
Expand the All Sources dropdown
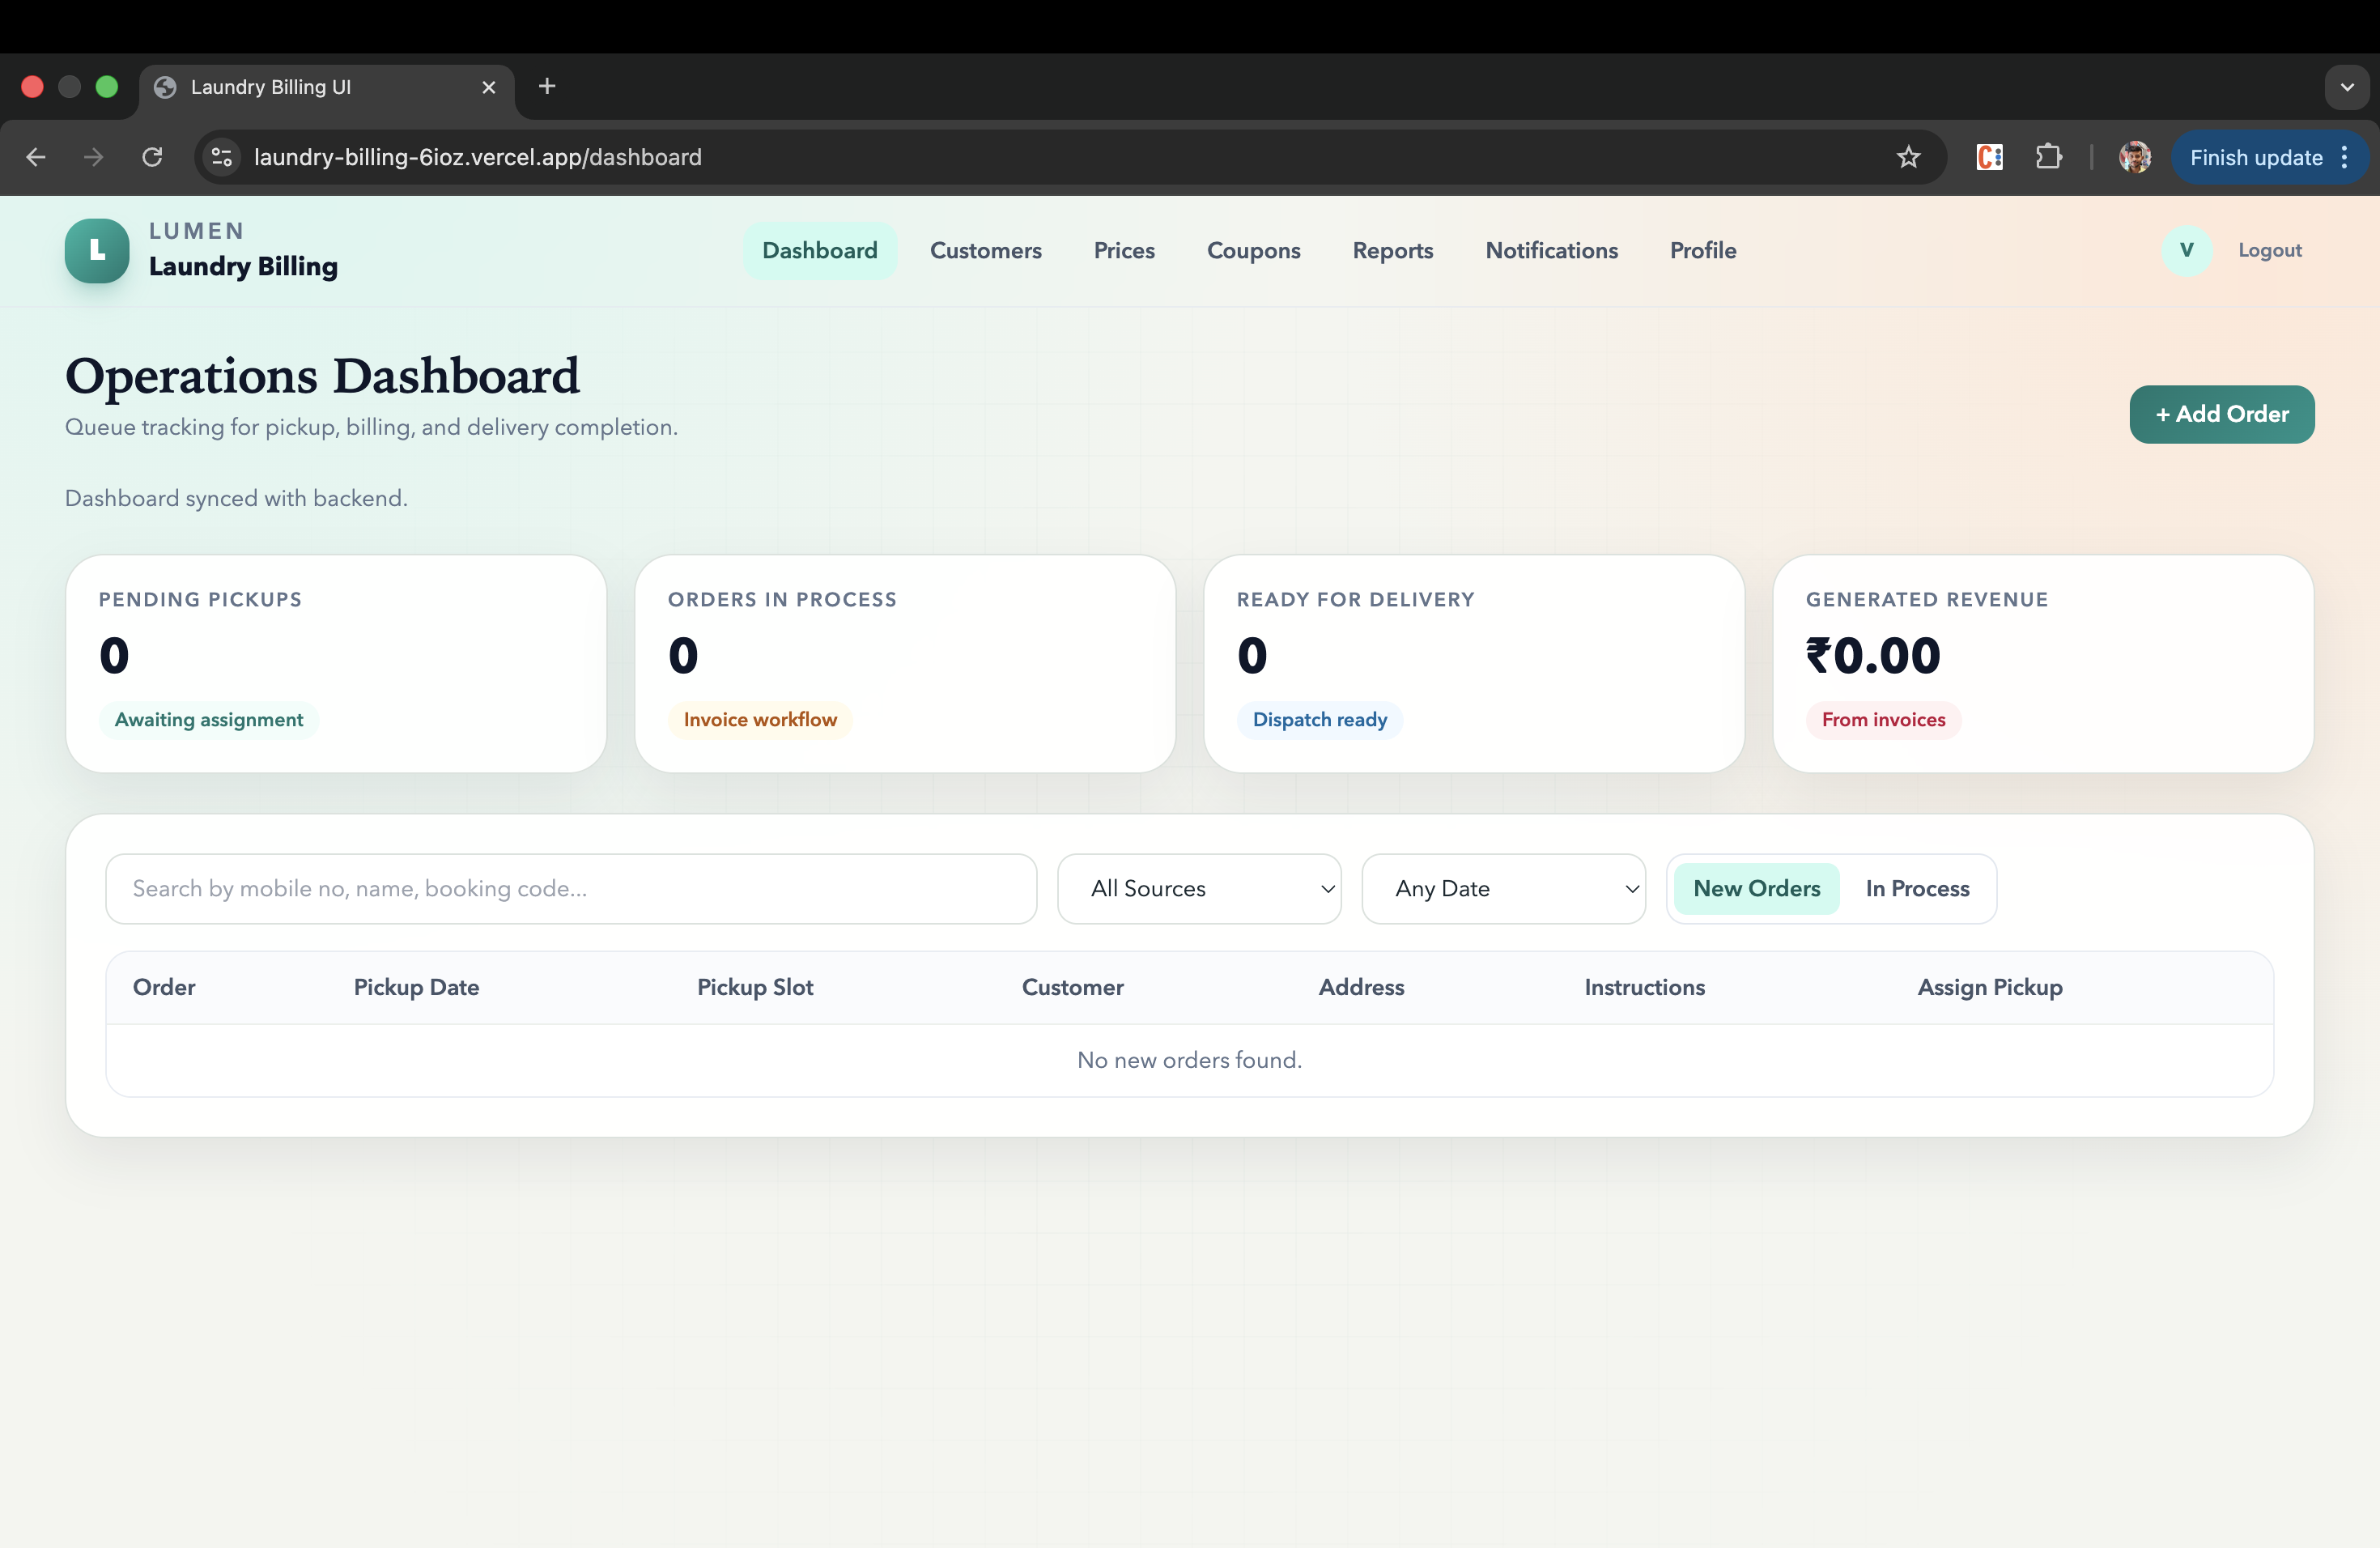(1199, 888)
